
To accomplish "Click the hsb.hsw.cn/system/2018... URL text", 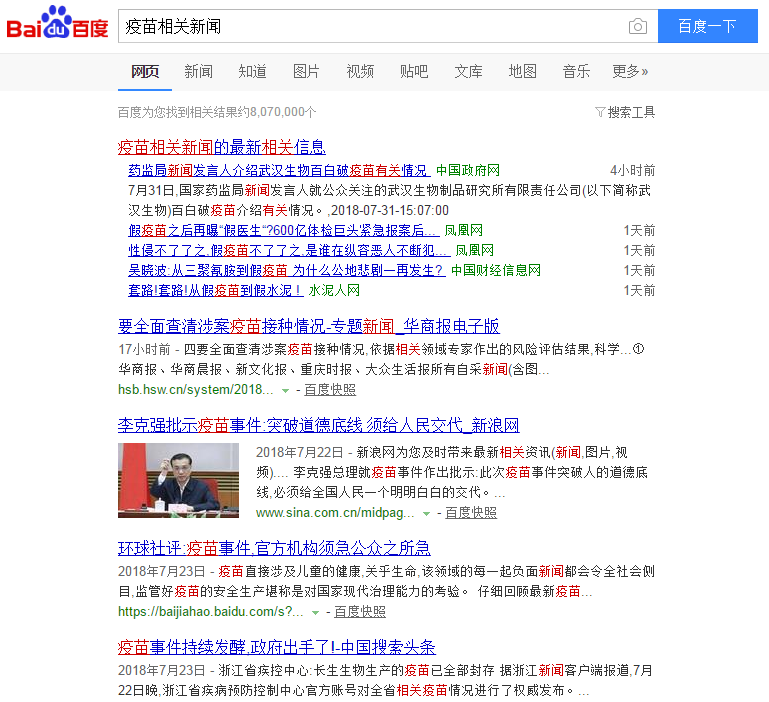I will point(196,390).
